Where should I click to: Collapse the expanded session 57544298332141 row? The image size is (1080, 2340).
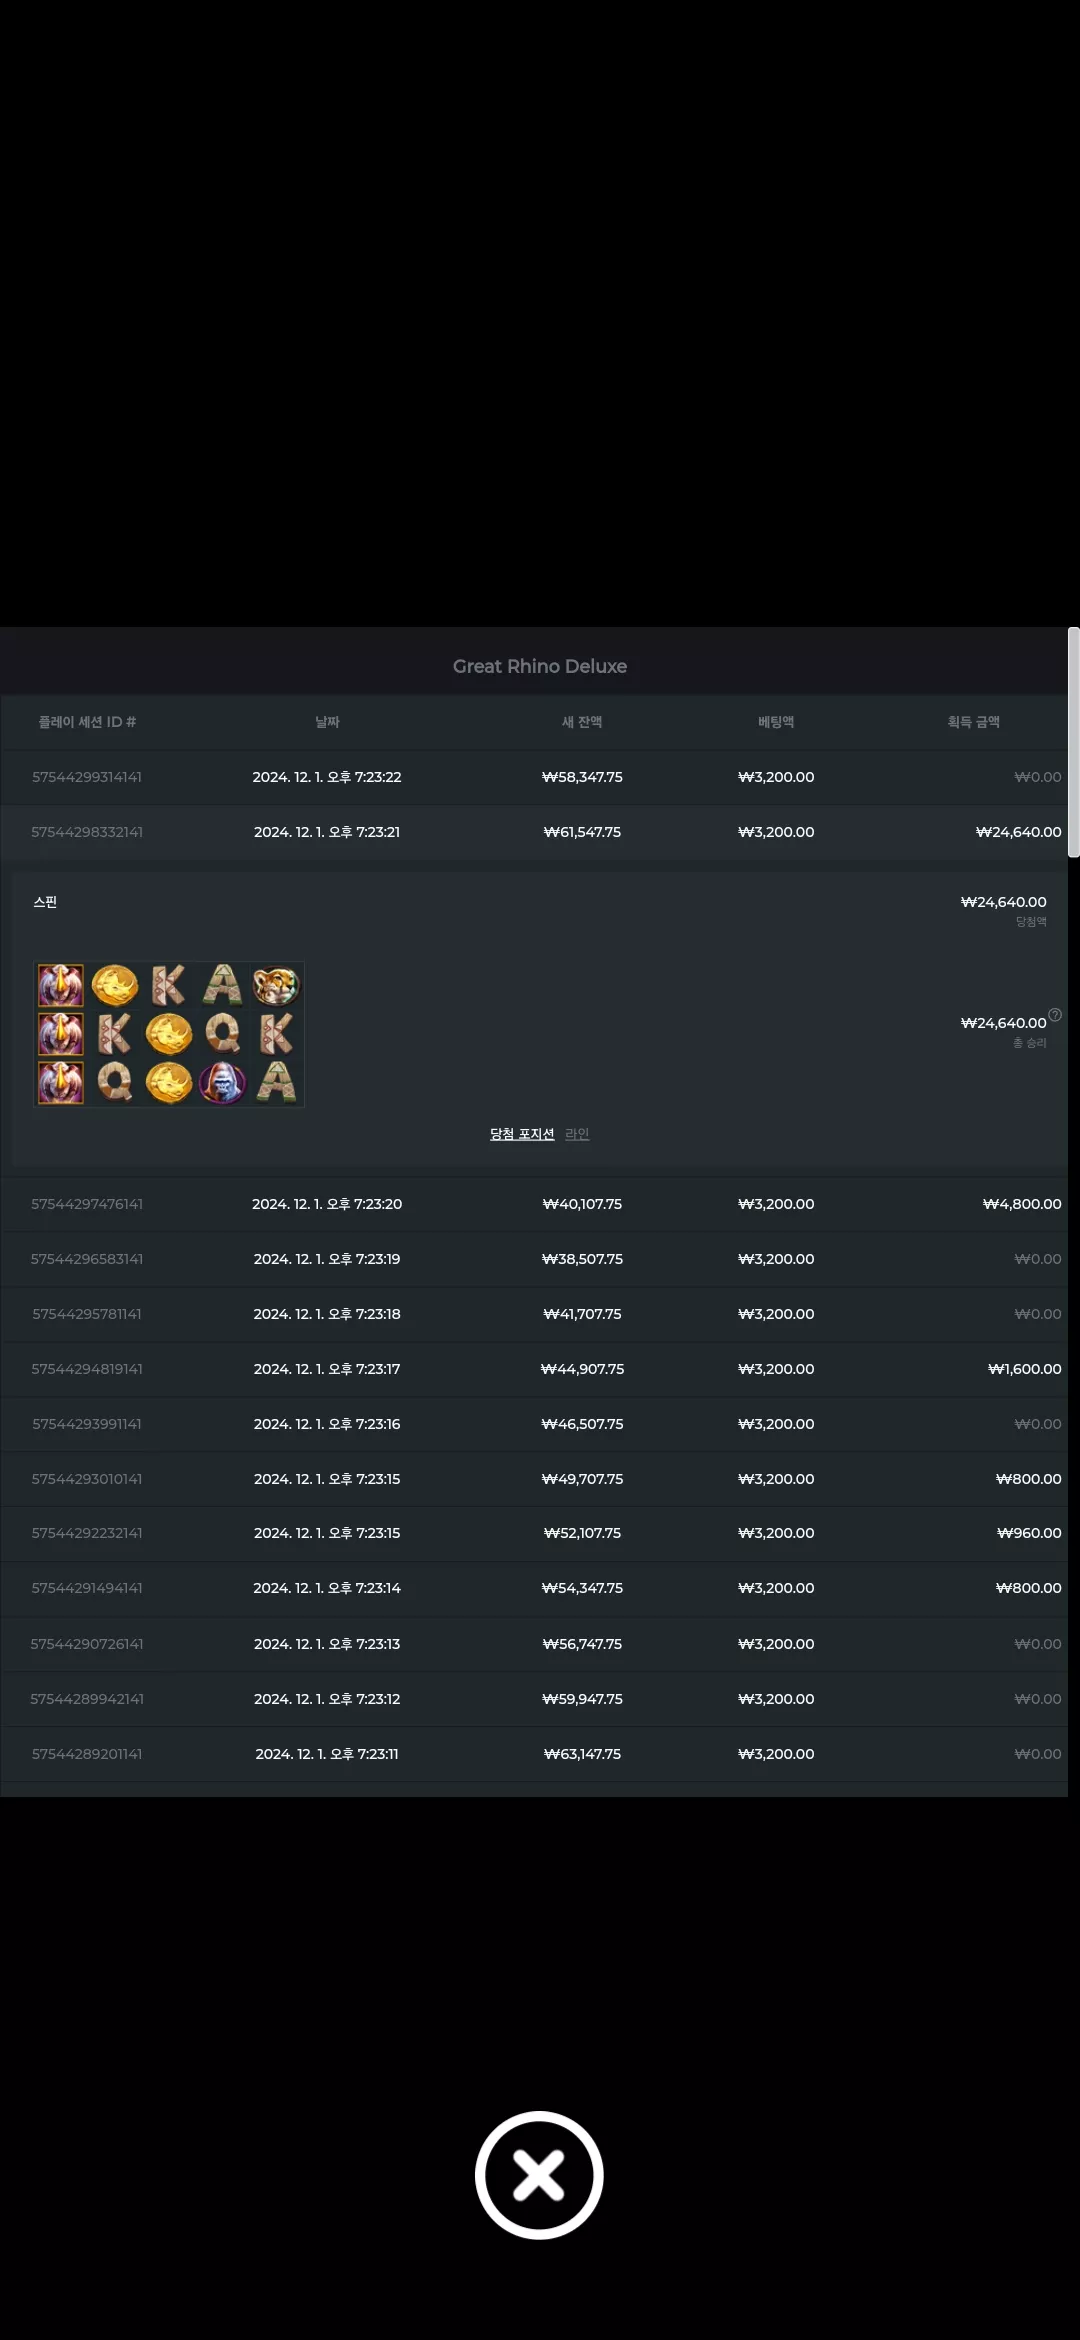coord(534,832)
